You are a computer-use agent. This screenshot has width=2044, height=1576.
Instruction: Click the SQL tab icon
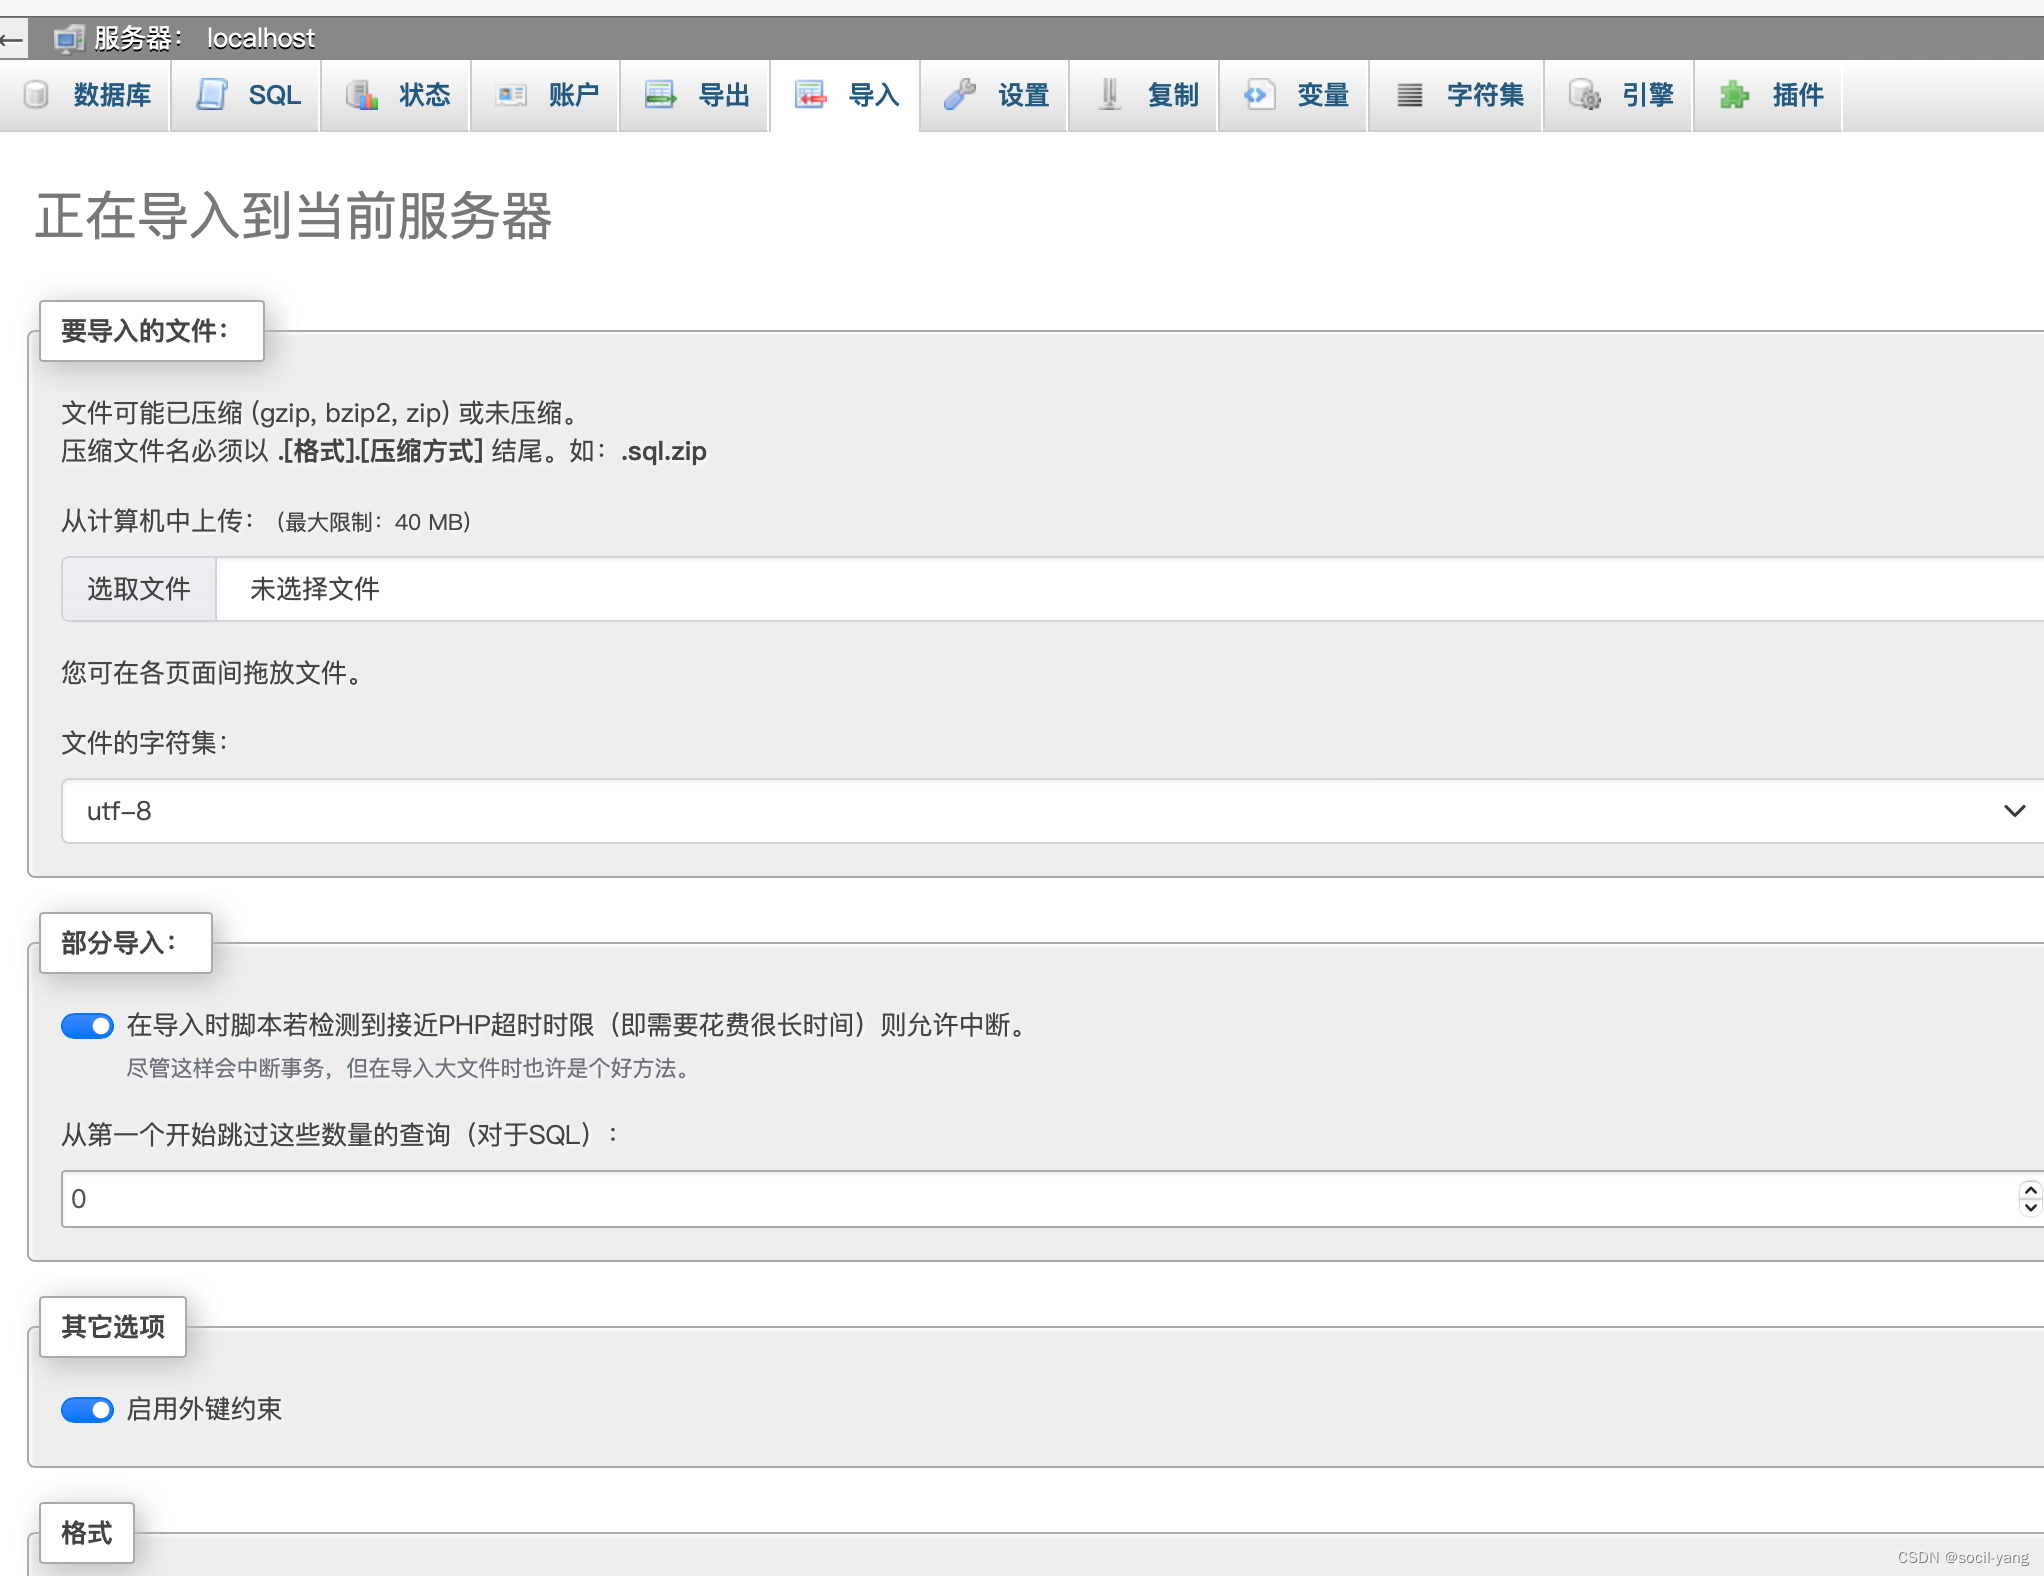(x=212, y=95)
